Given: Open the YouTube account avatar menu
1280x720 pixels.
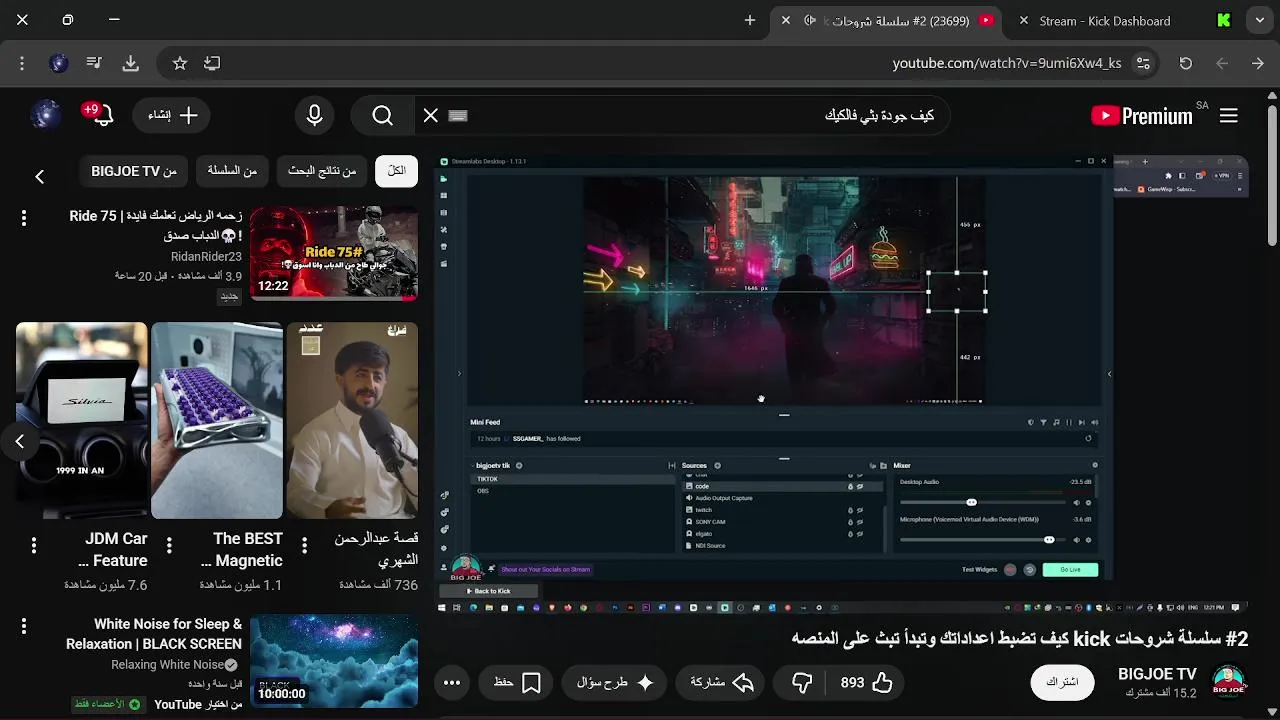Looking at the screenshot, I should pyautogui.click(x=45, y=115).
